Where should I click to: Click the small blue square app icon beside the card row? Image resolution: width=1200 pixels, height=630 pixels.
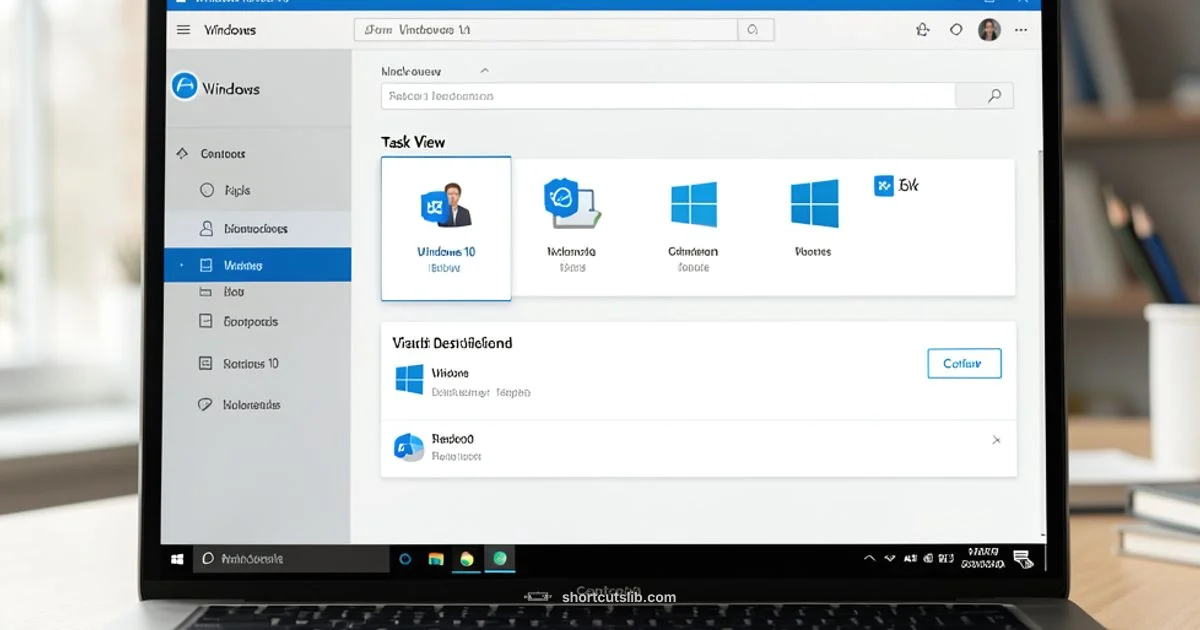(x=884, y=185)
